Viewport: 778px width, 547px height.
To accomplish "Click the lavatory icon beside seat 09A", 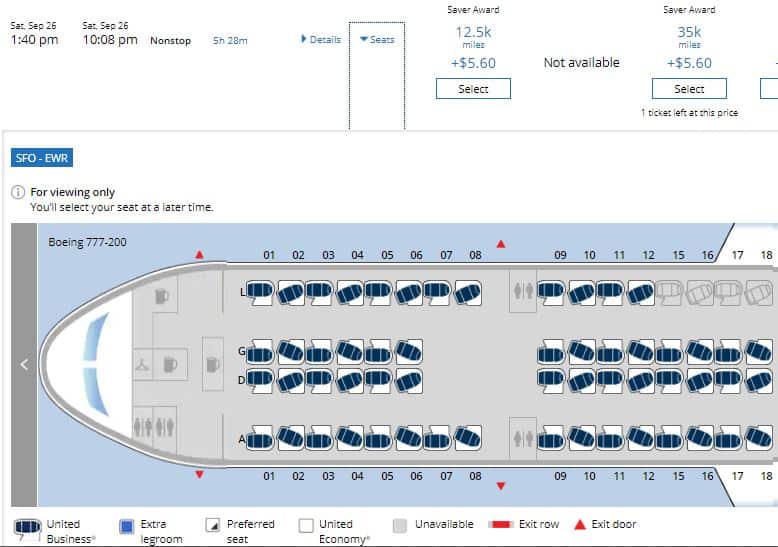I will (x=523, y=439).
